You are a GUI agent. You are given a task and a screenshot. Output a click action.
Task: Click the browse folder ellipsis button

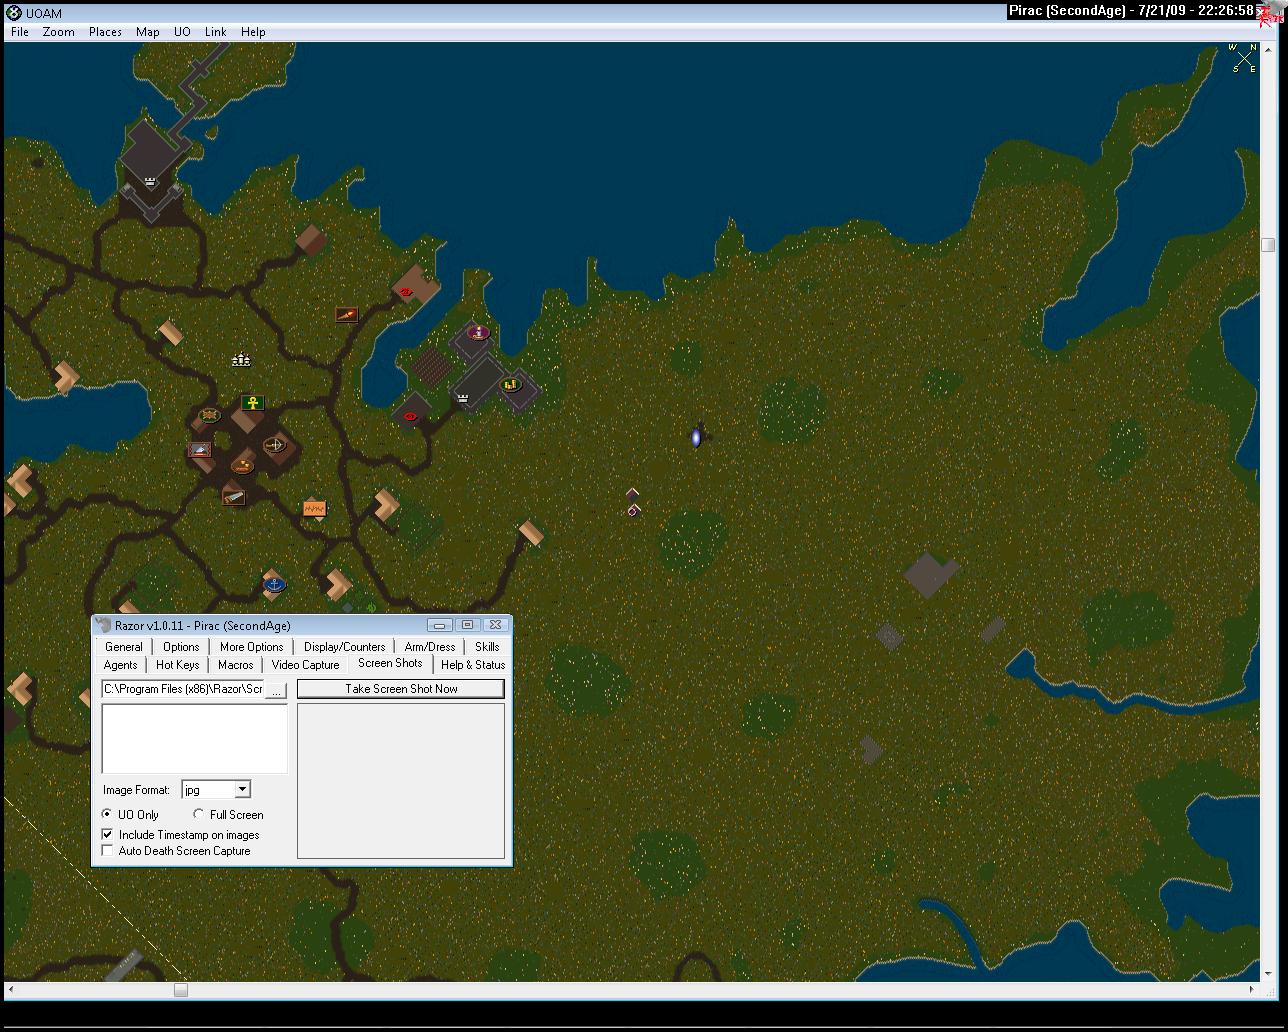point(277,690)
